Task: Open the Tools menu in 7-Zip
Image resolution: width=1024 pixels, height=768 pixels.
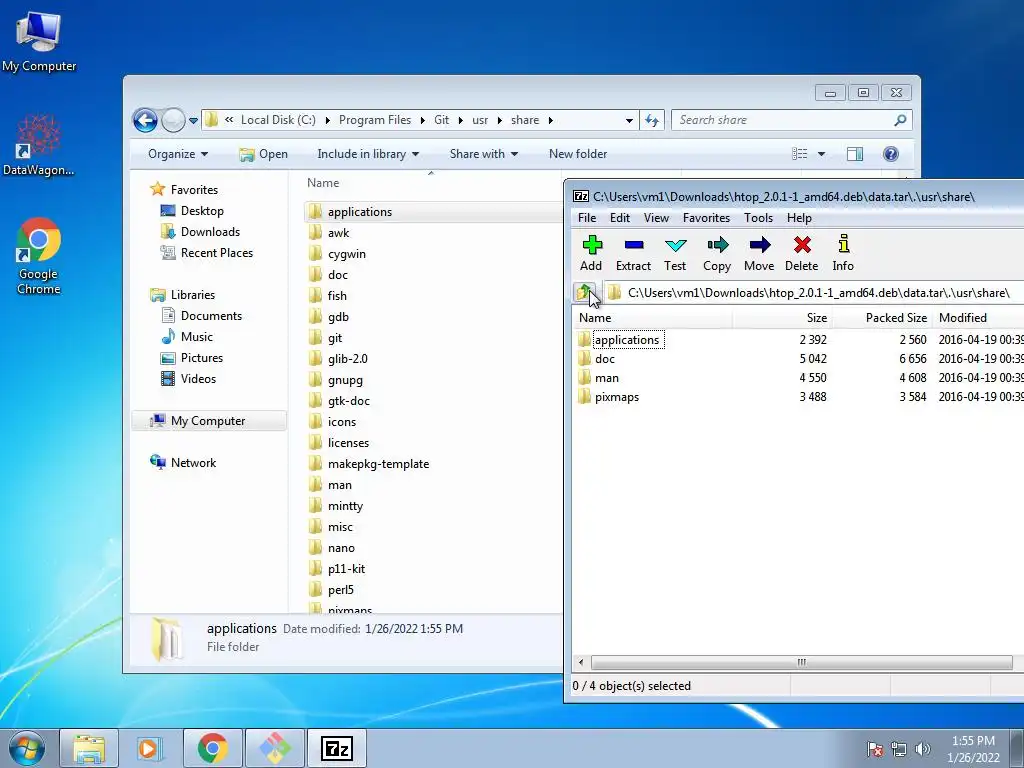Action: pyautogui.click(x=758, y=217)
